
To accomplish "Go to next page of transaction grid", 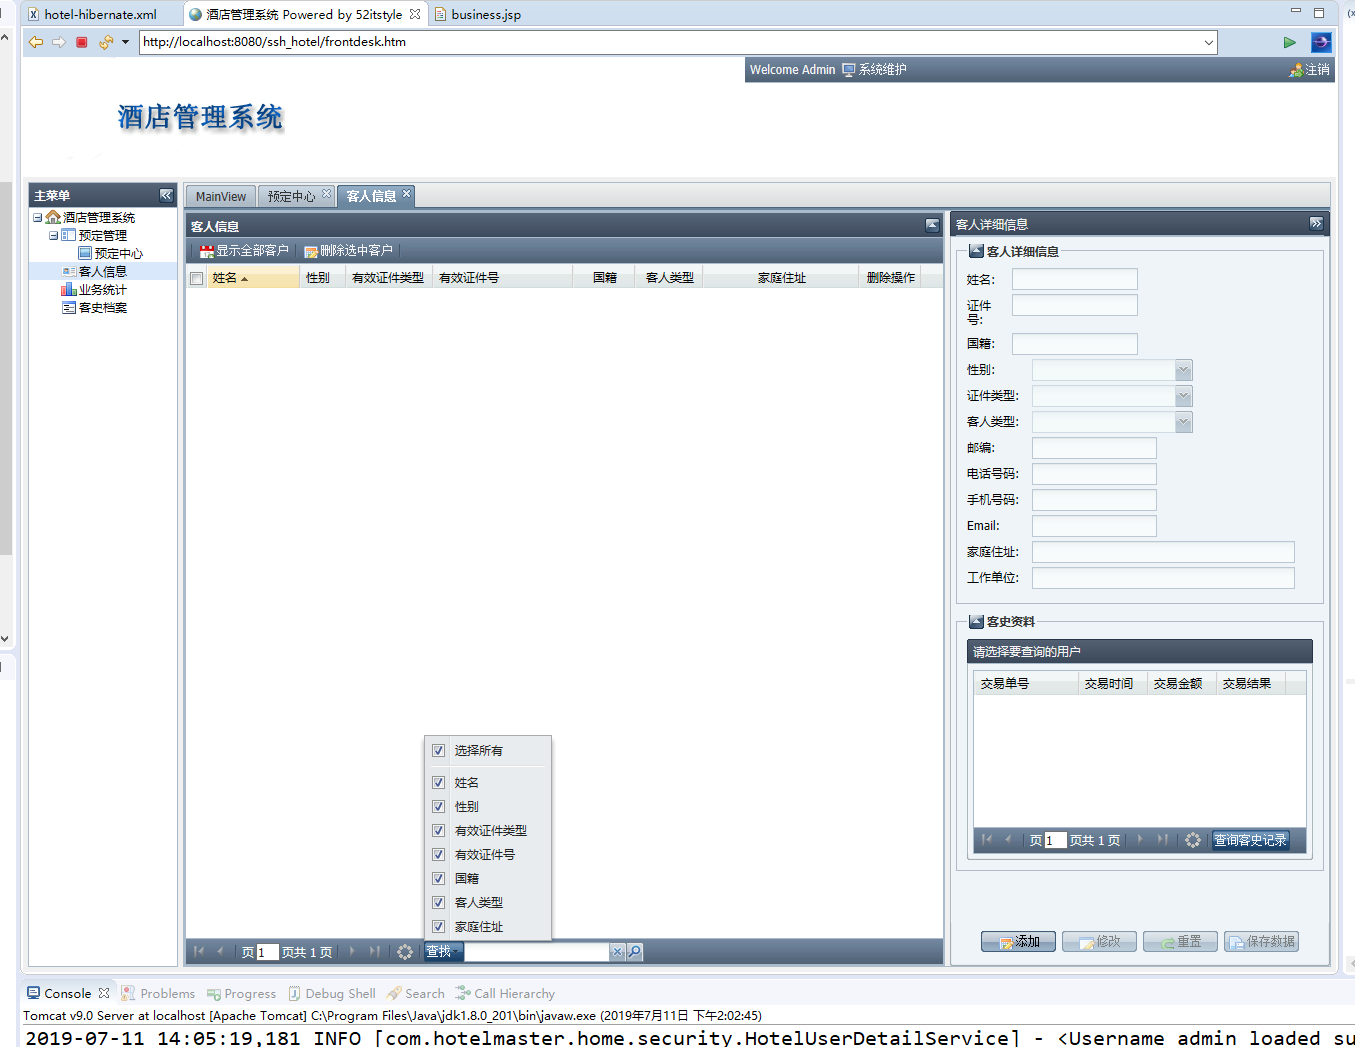I will [x=1140, y=840].
